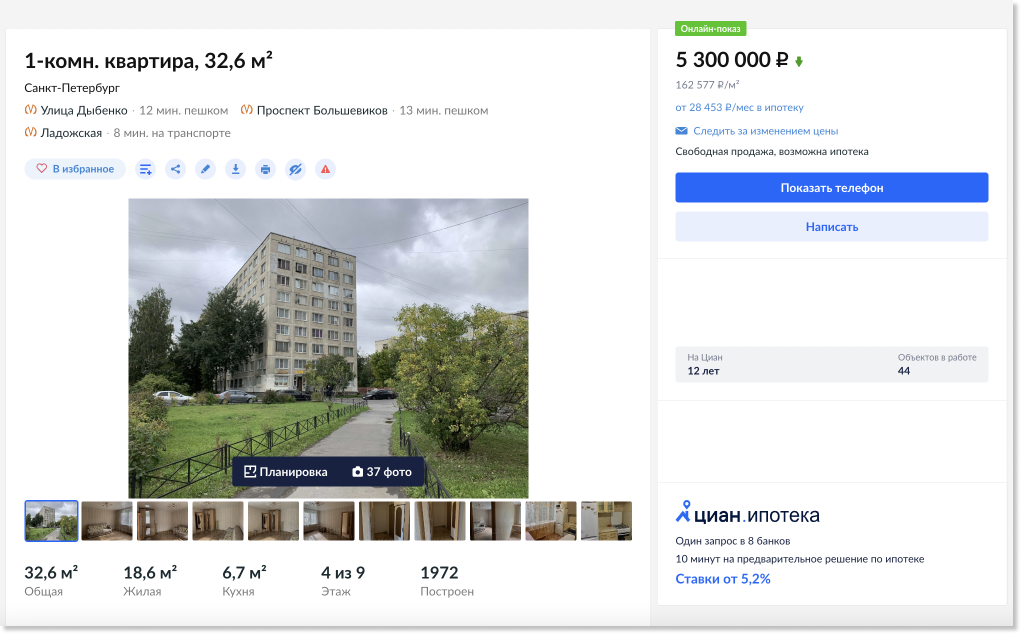The height and width of the screenshot is (634, 1021).
Task: Click '162 577 ₽/м²' price per meter
Action: pos(707,85)
